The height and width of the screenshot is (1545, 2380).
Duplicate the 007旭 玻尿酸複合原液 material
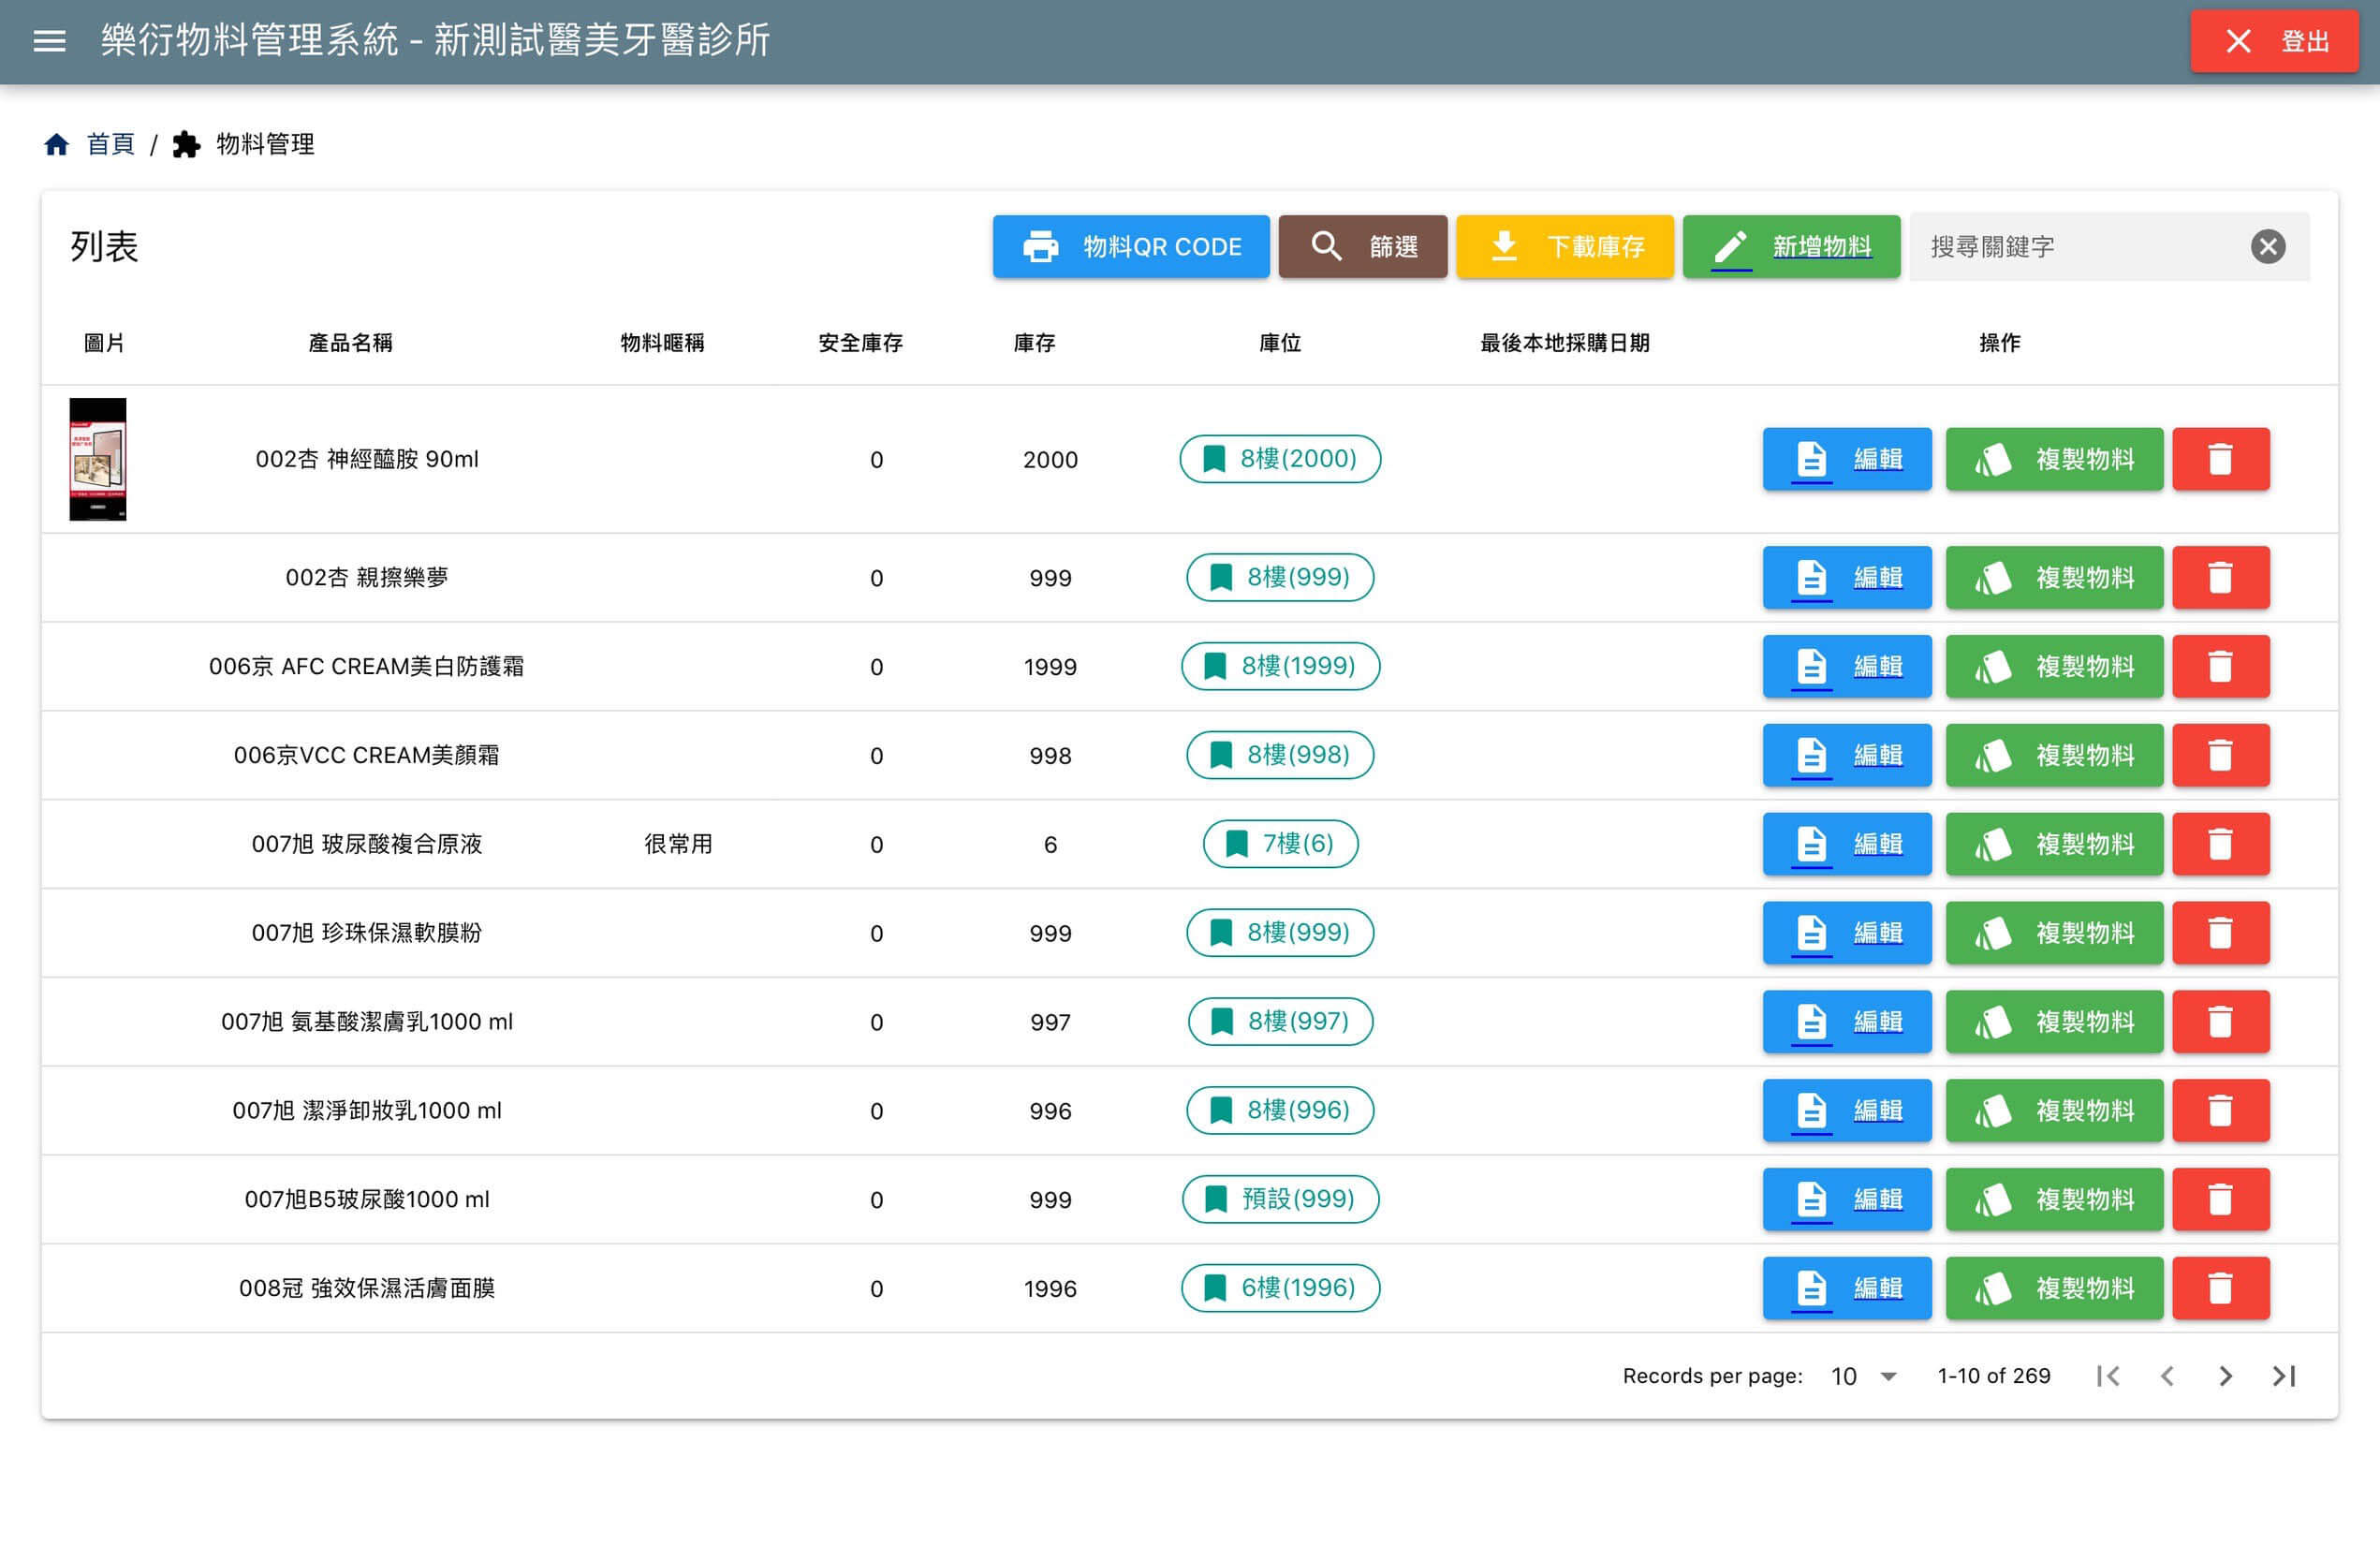pos(2054,844)
